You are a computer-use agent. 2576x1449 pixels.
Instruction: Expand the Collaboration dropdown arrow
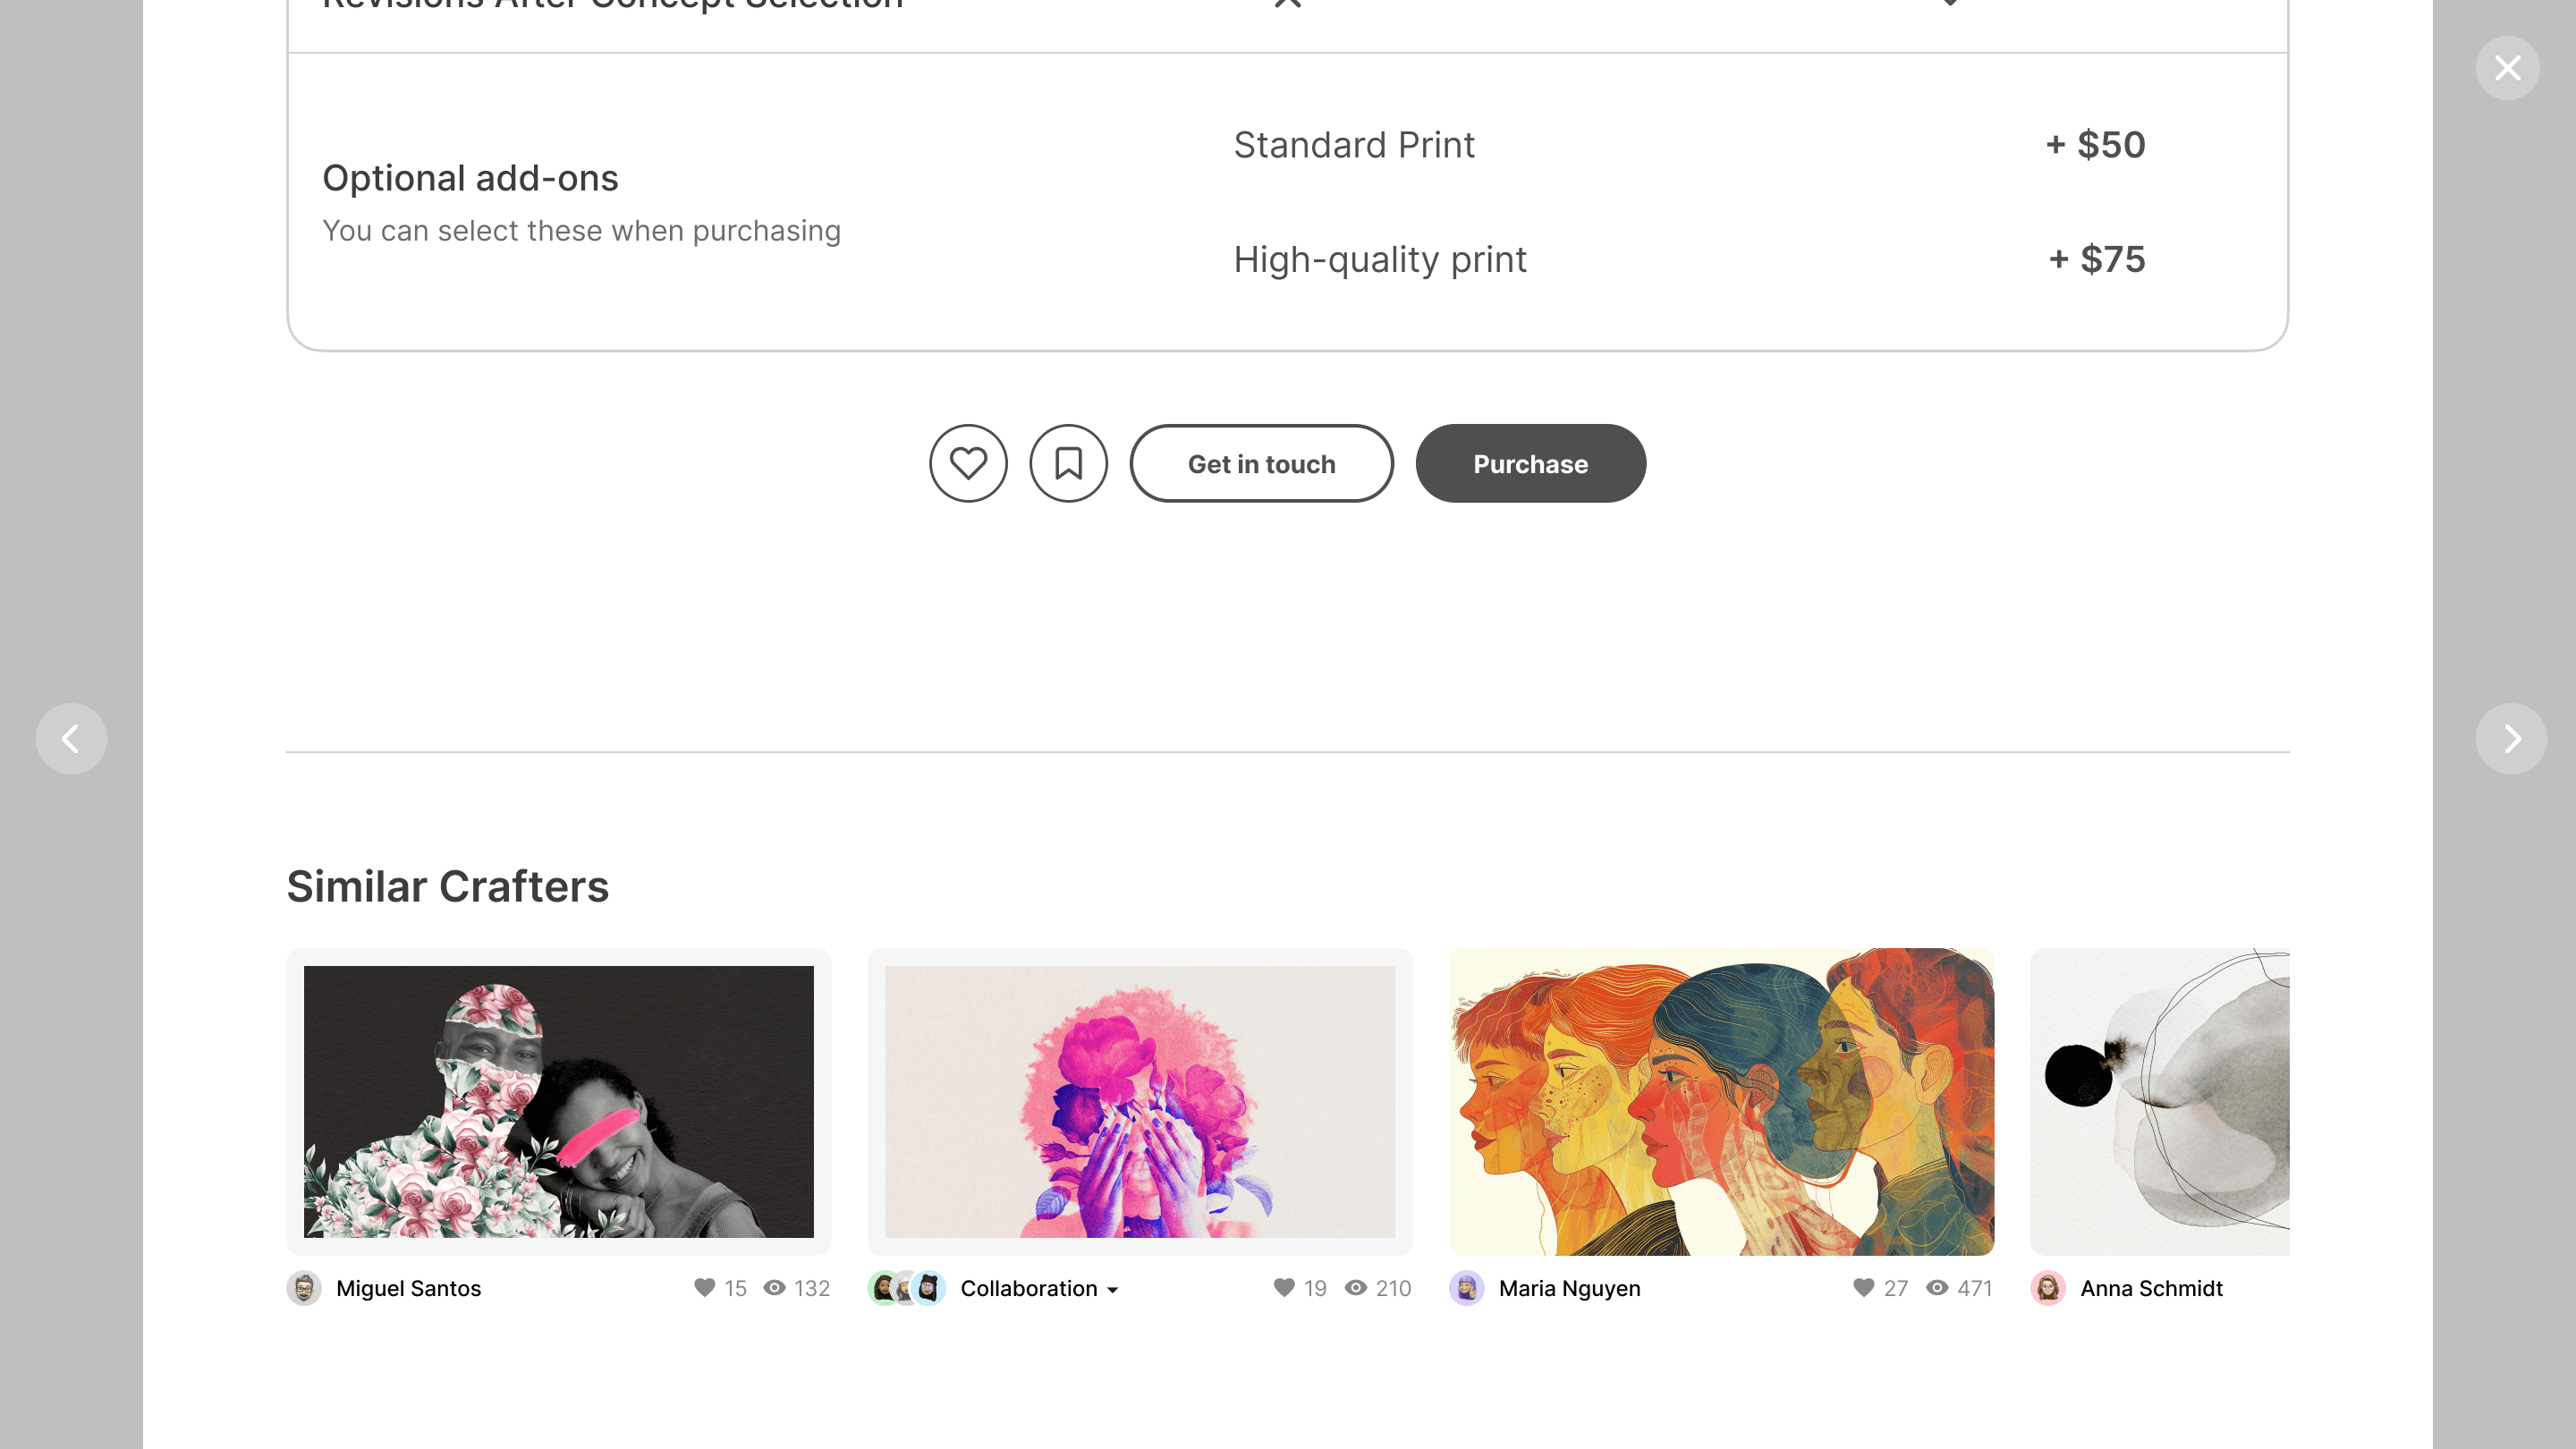tap(1113, 1290)
